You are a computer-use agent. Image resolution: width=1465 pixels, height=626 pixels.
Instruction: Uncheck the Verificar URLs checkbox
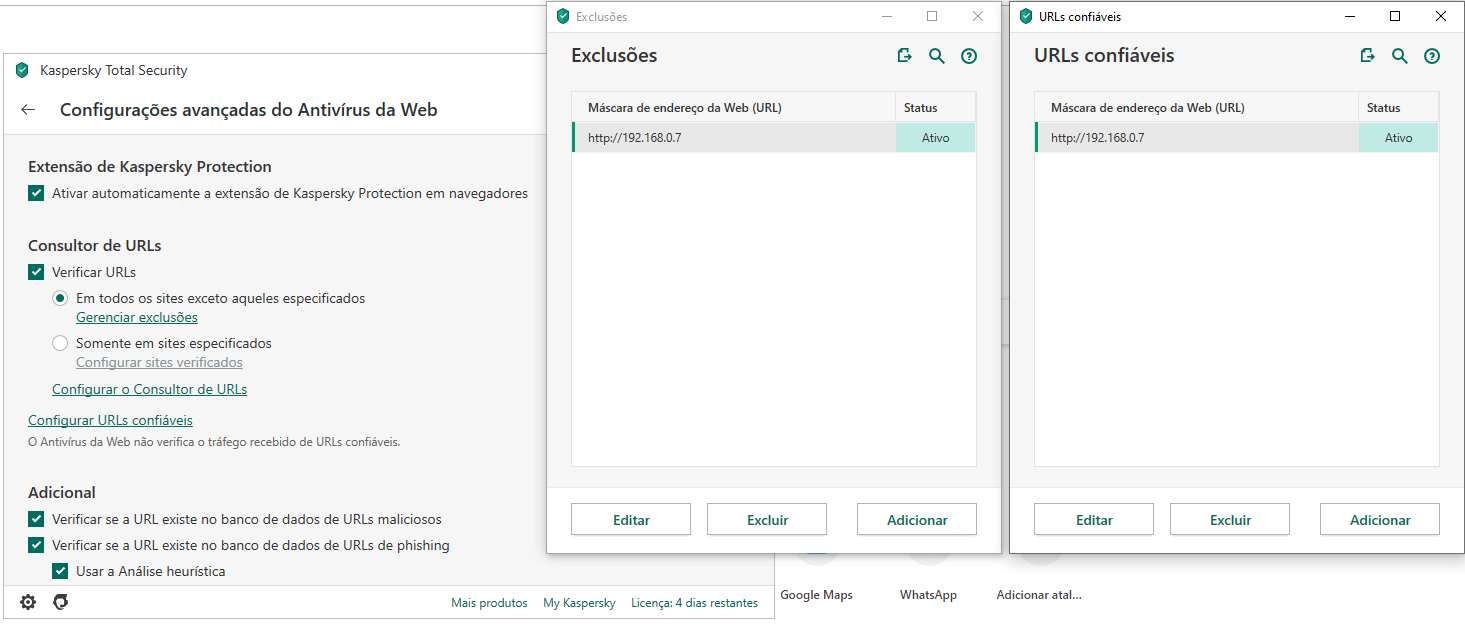pyautogui.click(x=36, y=272)
